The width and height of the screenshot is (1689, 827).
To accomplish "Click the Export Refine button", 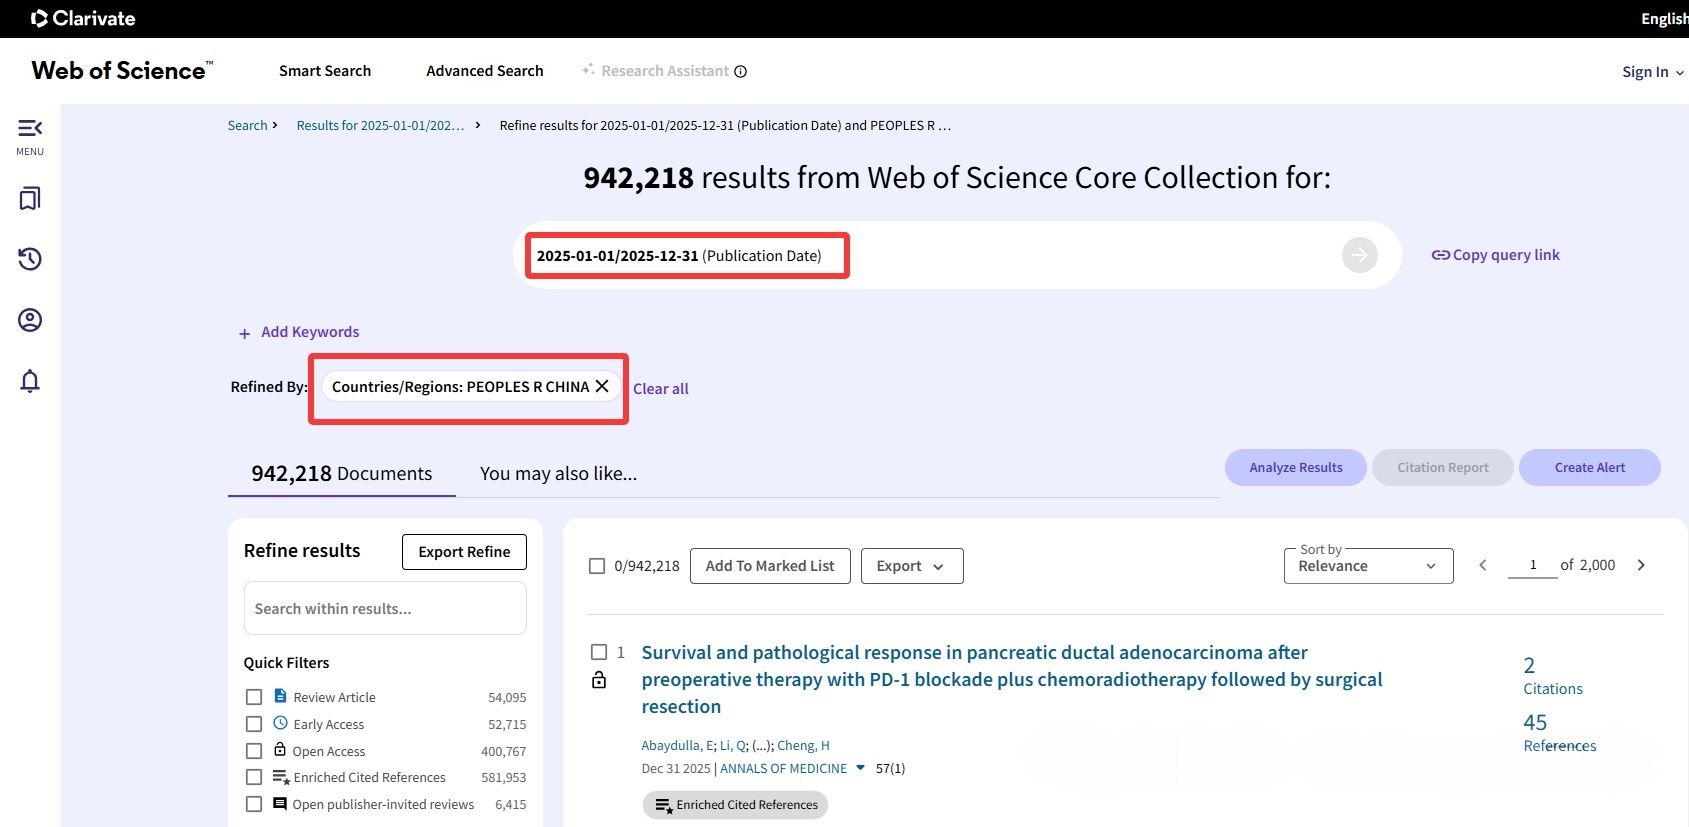I will click(x=464, y=552).
